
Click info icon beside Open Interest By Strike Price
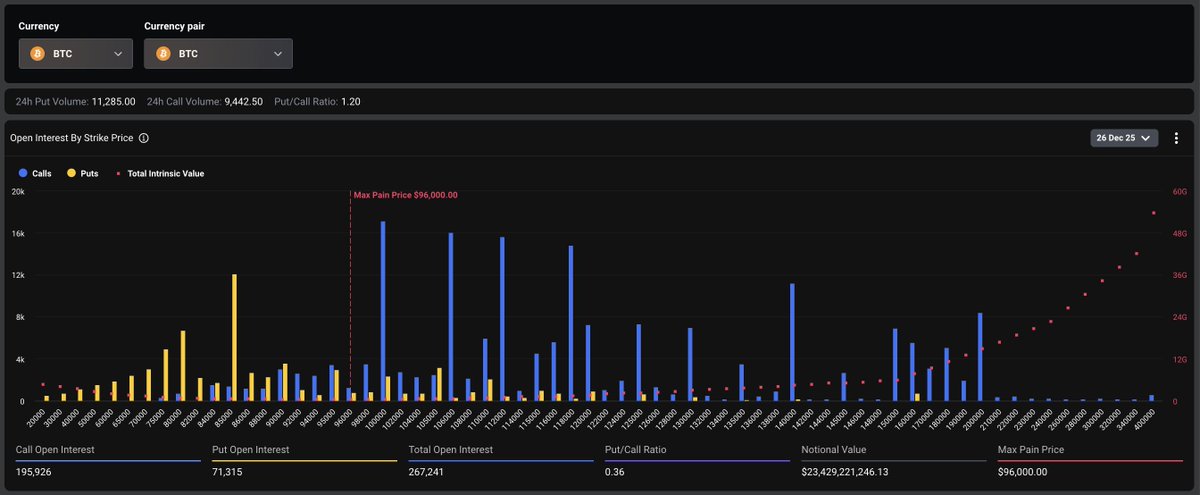click(x=144, y=138)
